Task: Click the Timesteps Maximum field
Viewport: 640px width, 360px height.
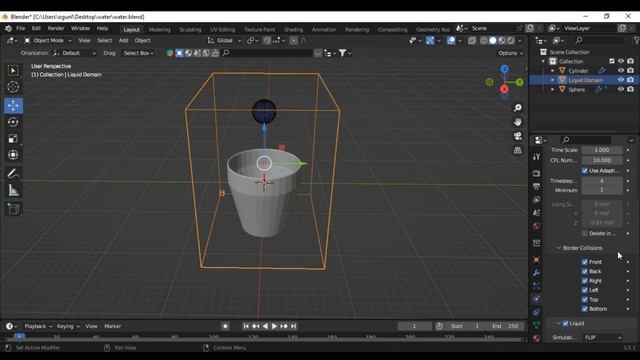Action: click(602, 180)
